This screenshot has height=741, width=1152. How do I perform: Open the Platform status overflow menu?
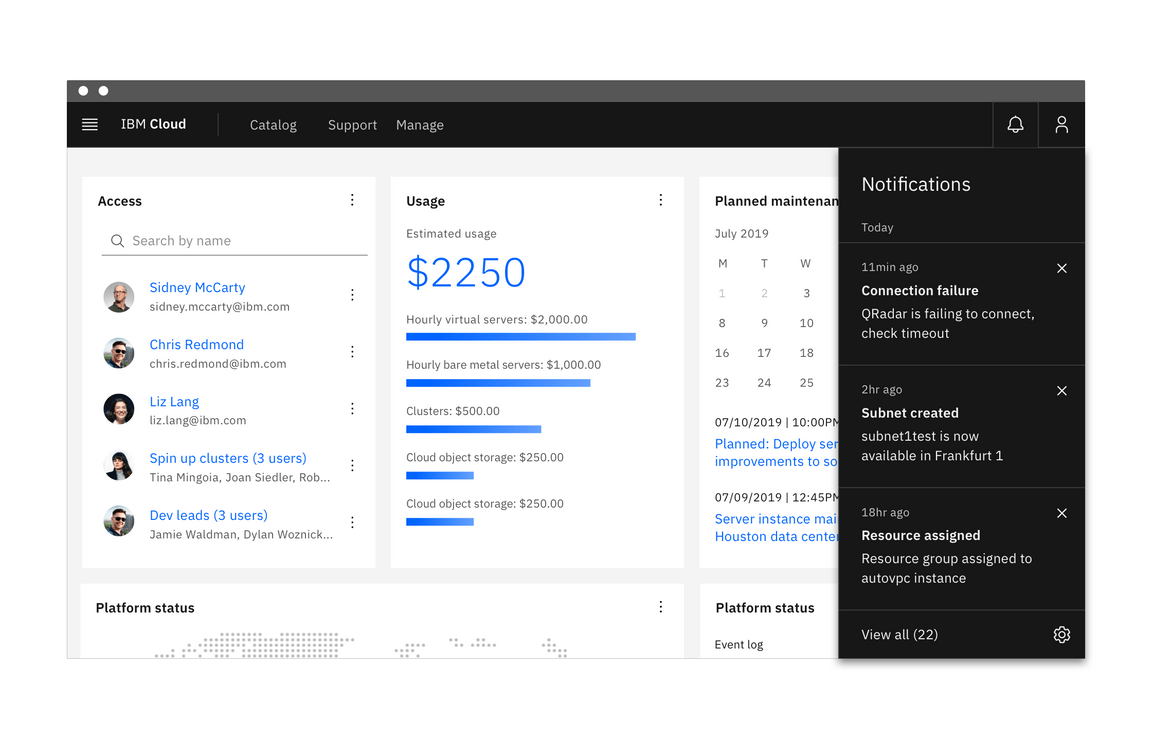pos(660,606)
